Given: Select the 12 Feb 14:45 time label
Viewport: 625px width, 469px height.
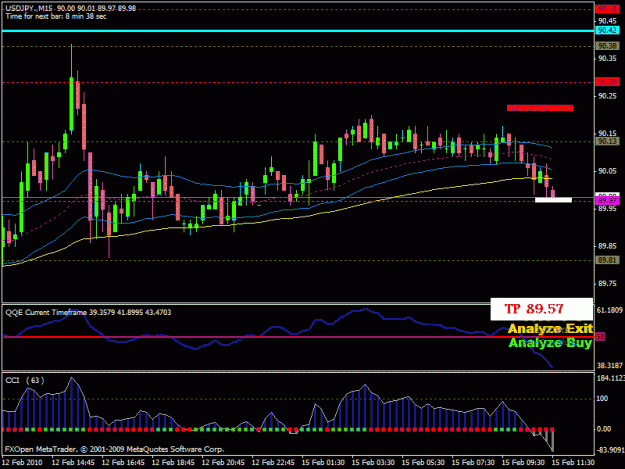Looking at the screenshot, I should pyautogui.click(x=73, y=463).
